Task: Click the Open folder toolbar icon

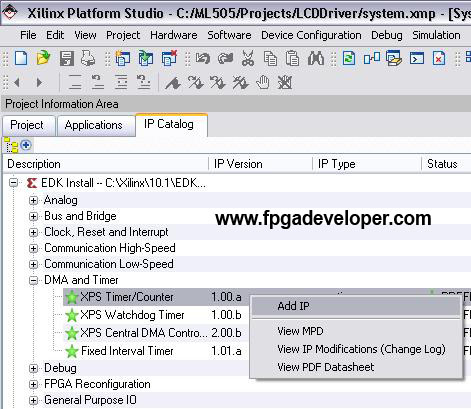Action: (43, 58)
